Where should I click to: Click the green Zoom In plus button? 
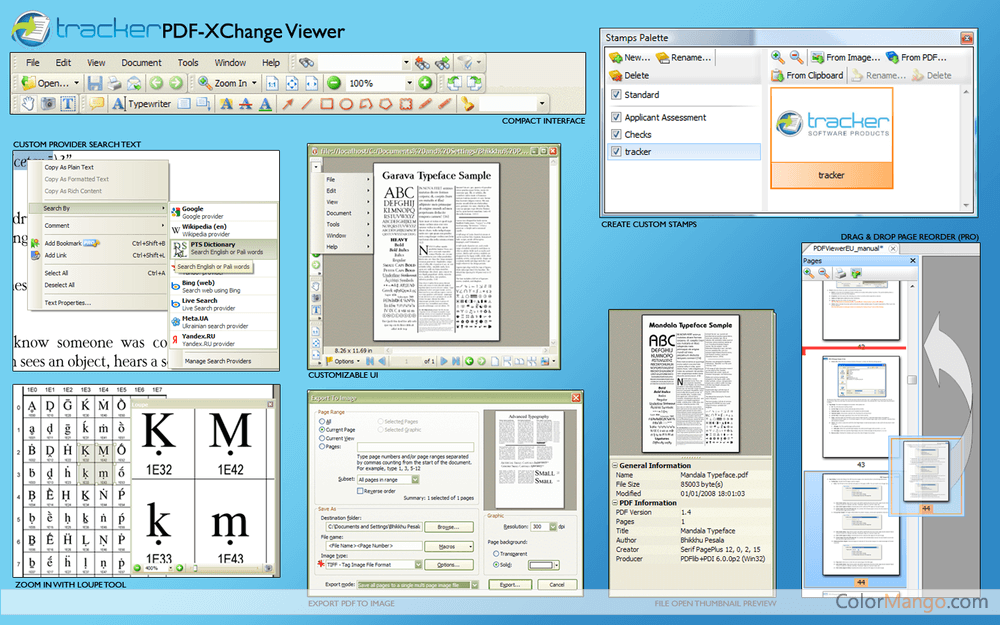point(425,83)
